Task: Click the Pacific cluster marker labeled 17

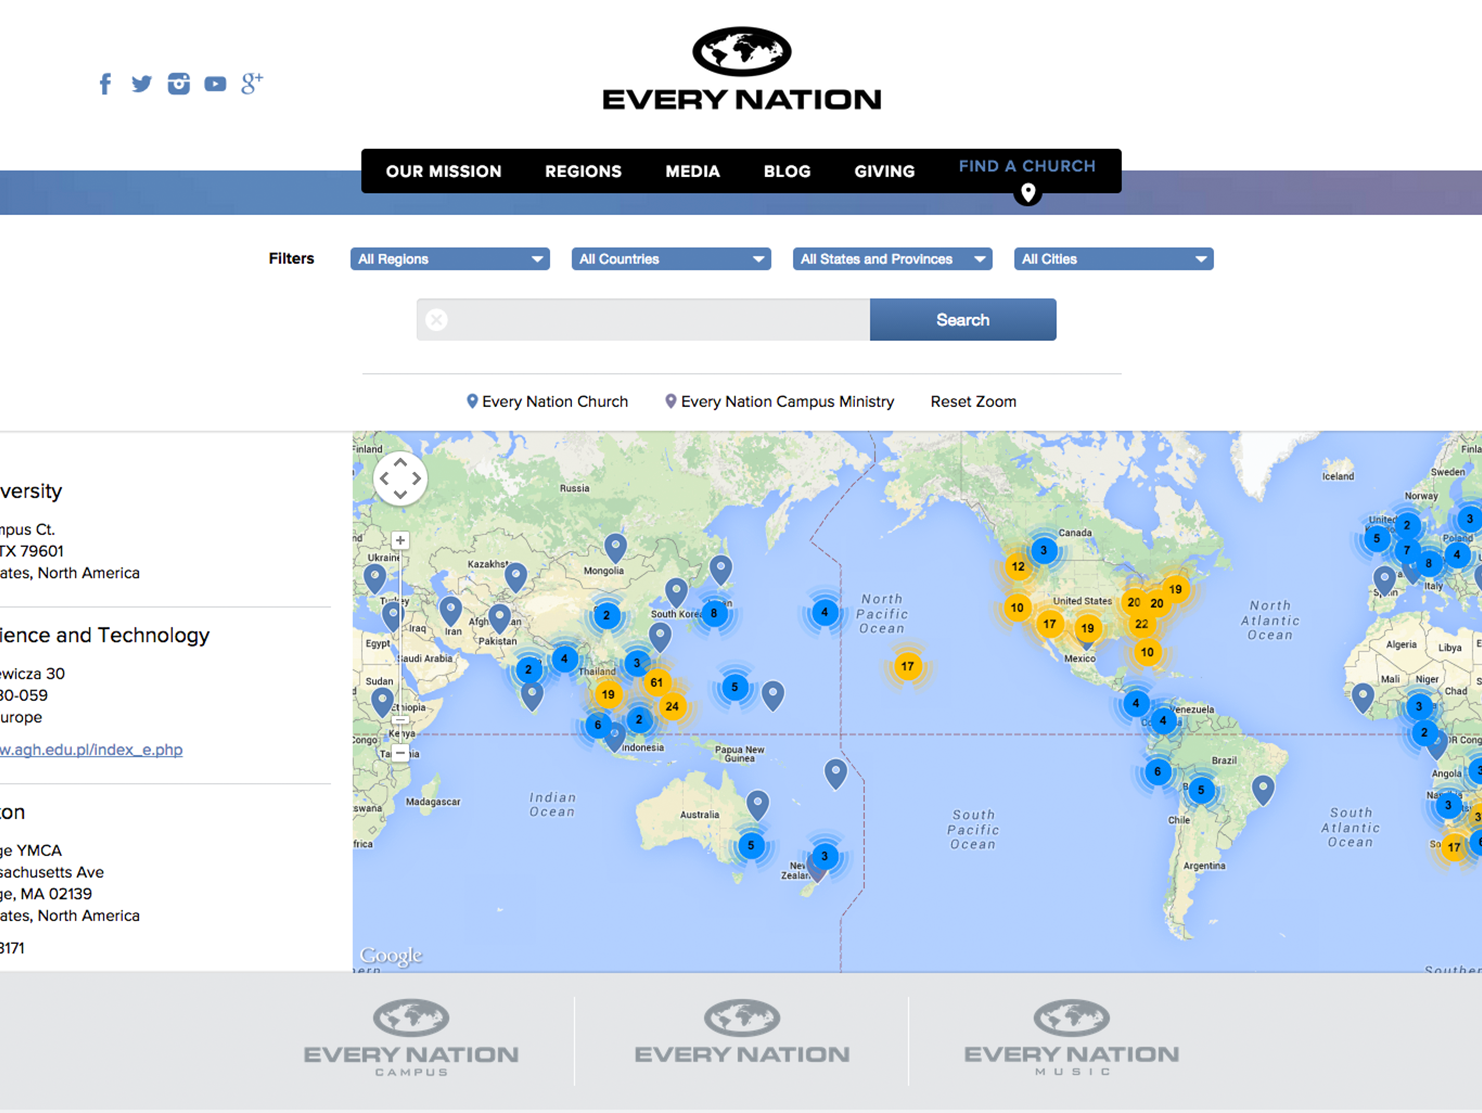Action: tap(907, 666)
